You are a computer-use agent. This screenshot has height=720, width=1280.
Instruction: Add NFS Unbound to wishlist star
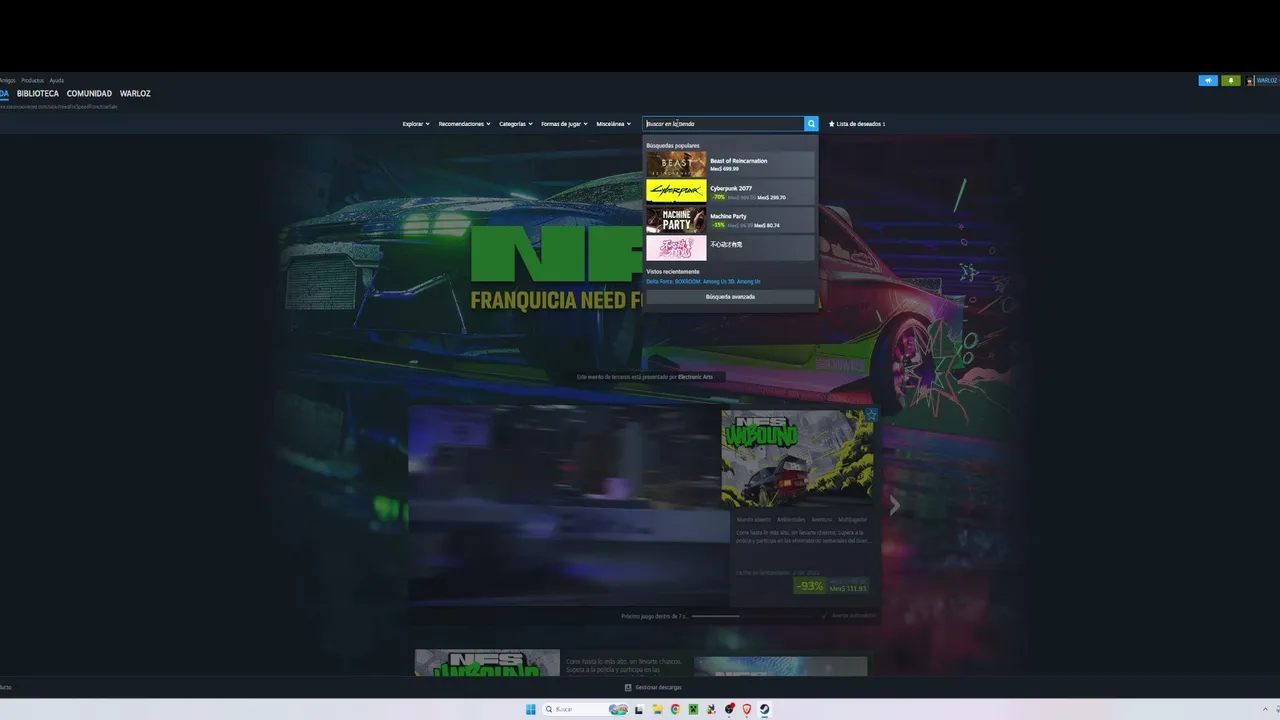[x=871, y=415]
